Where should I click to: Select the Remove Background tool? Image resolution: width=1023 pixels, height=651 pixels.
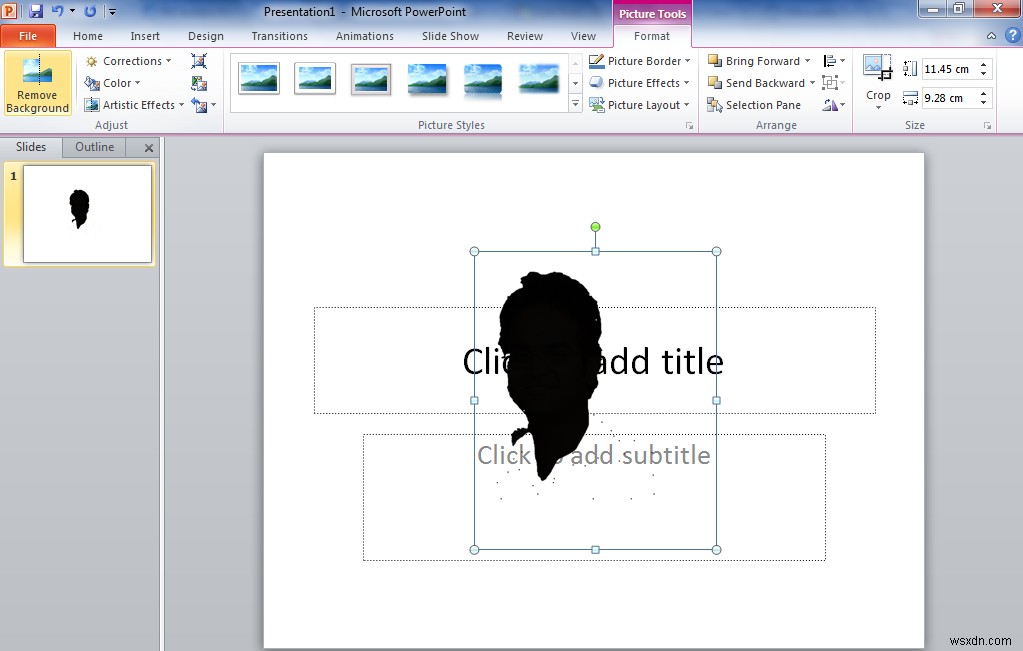[37, 83]
